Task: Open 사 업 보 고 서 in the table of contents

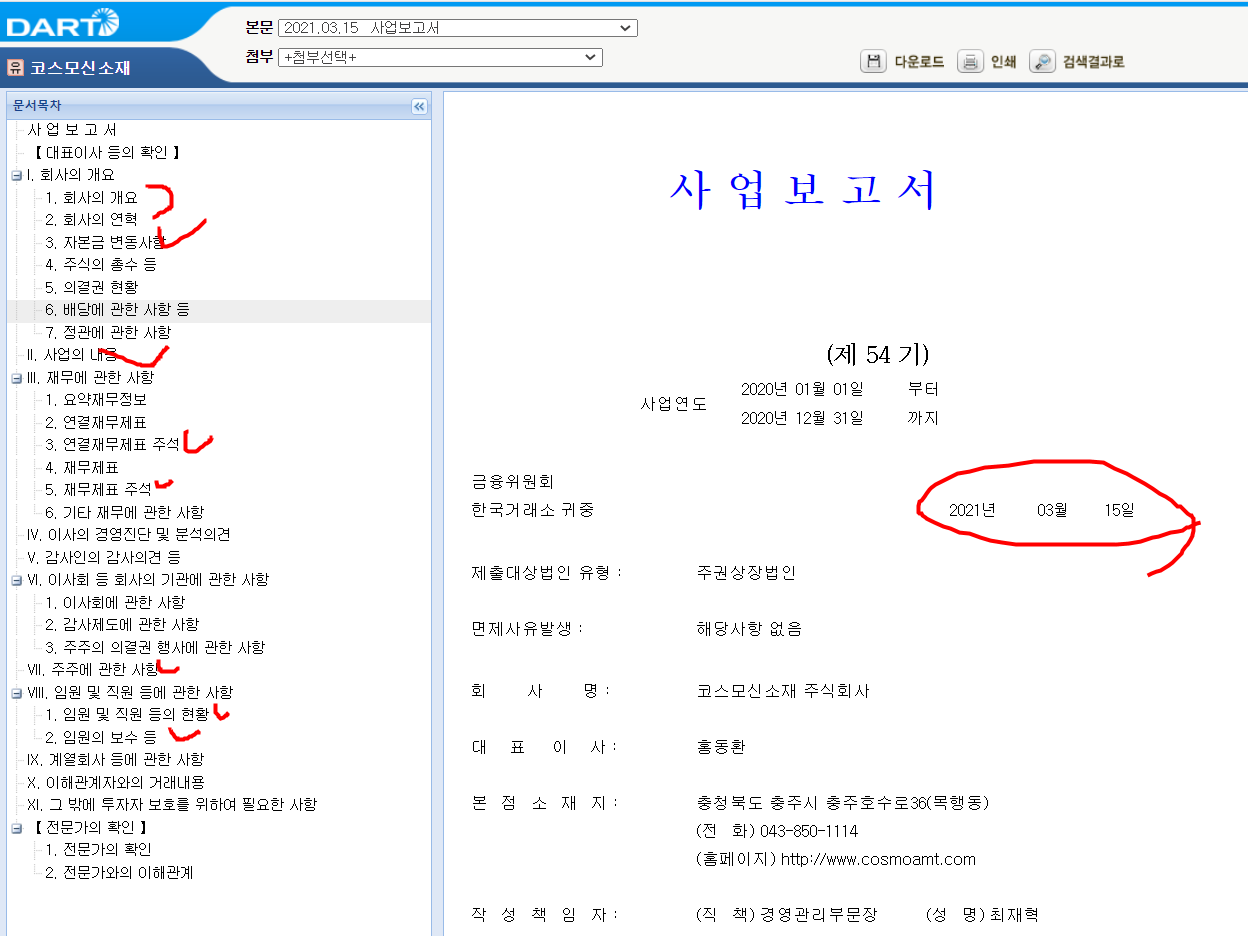Action: click(x=72, y=130)
